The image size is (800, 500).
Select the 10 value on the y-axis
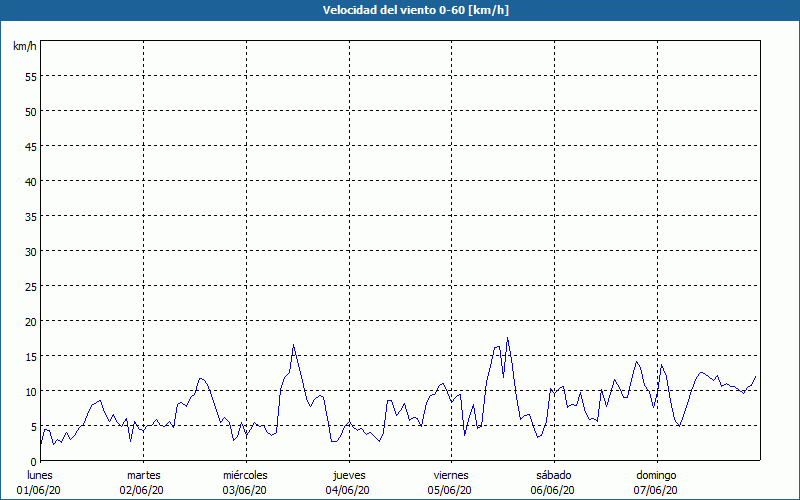(x=31, y=392)
